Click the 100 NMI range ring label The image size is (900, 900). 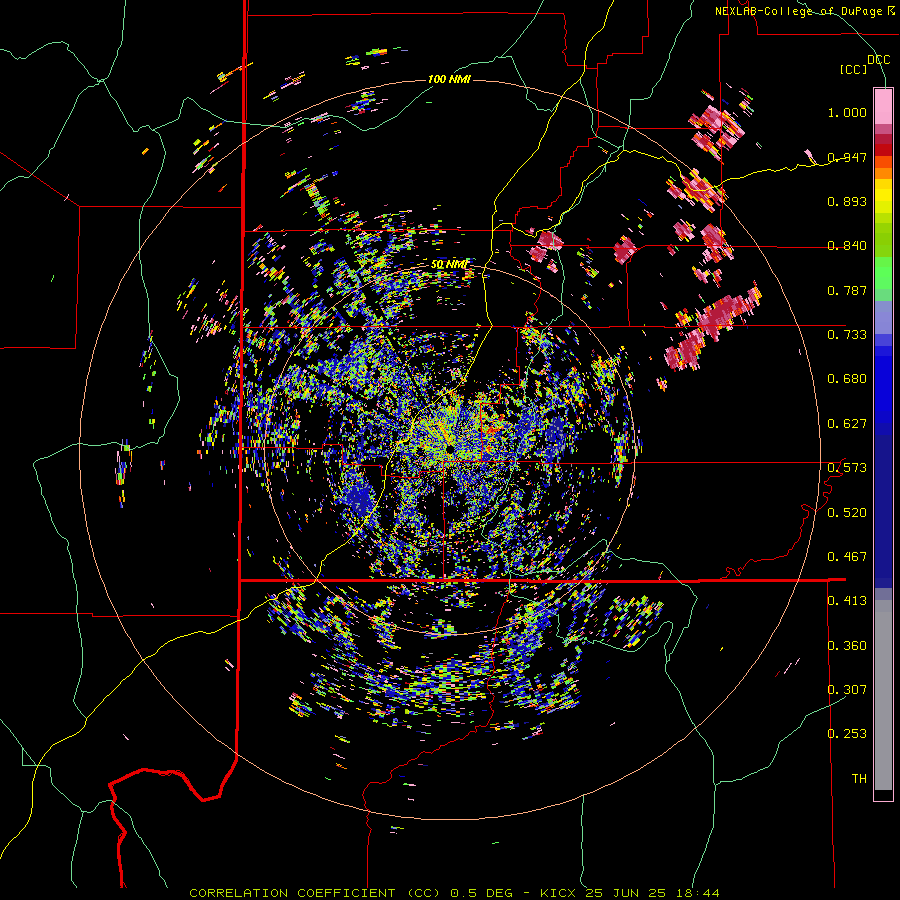[x=449, y=79]
